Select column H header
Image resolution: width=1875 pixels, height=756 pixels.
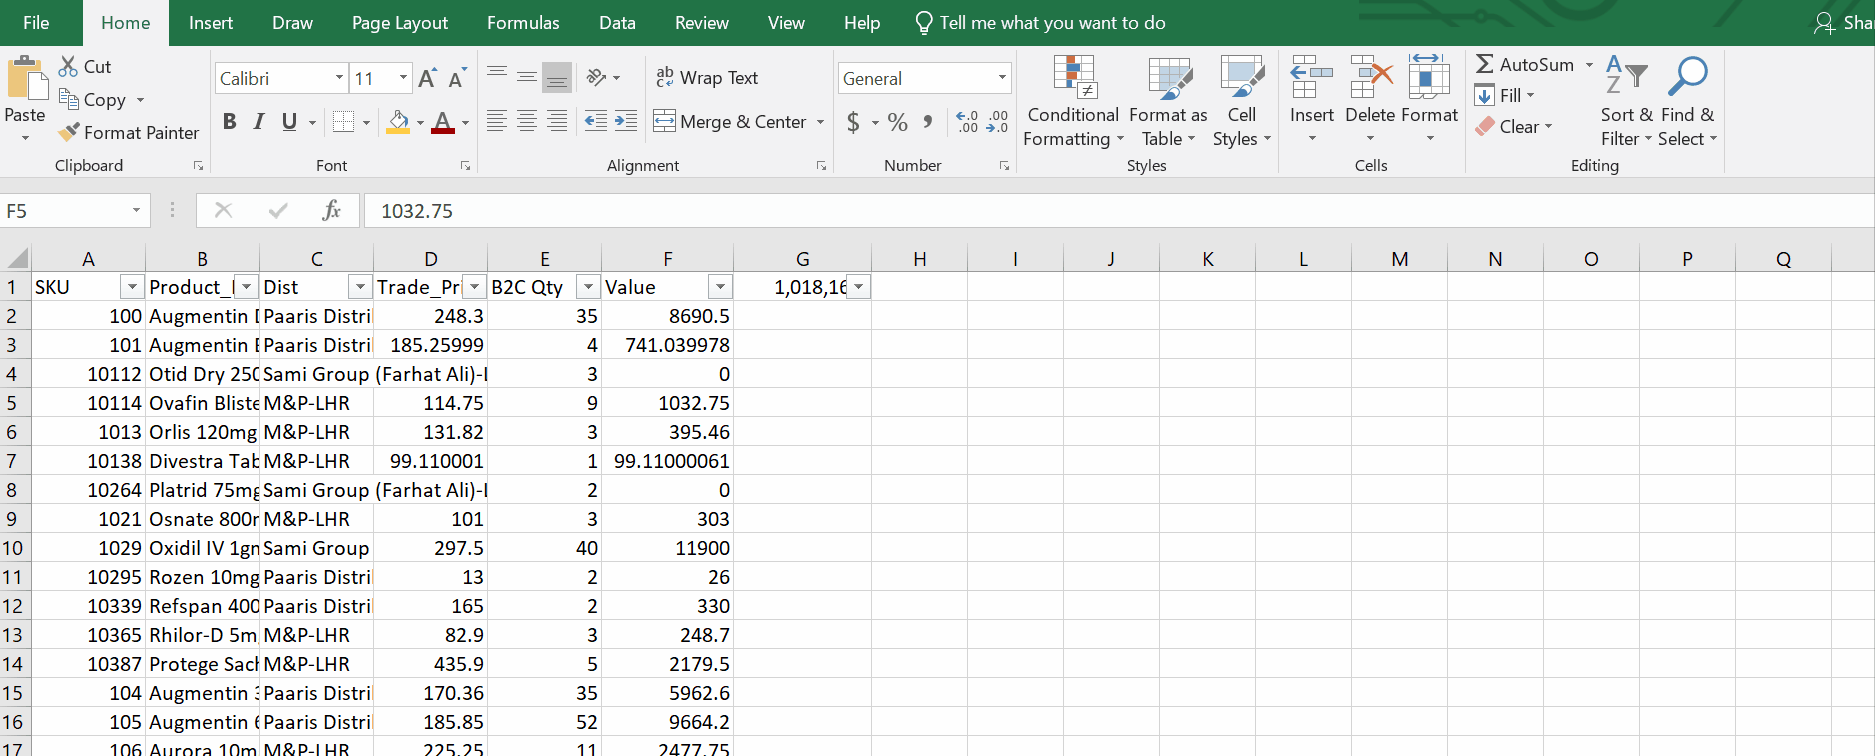[x=919, y=259]
